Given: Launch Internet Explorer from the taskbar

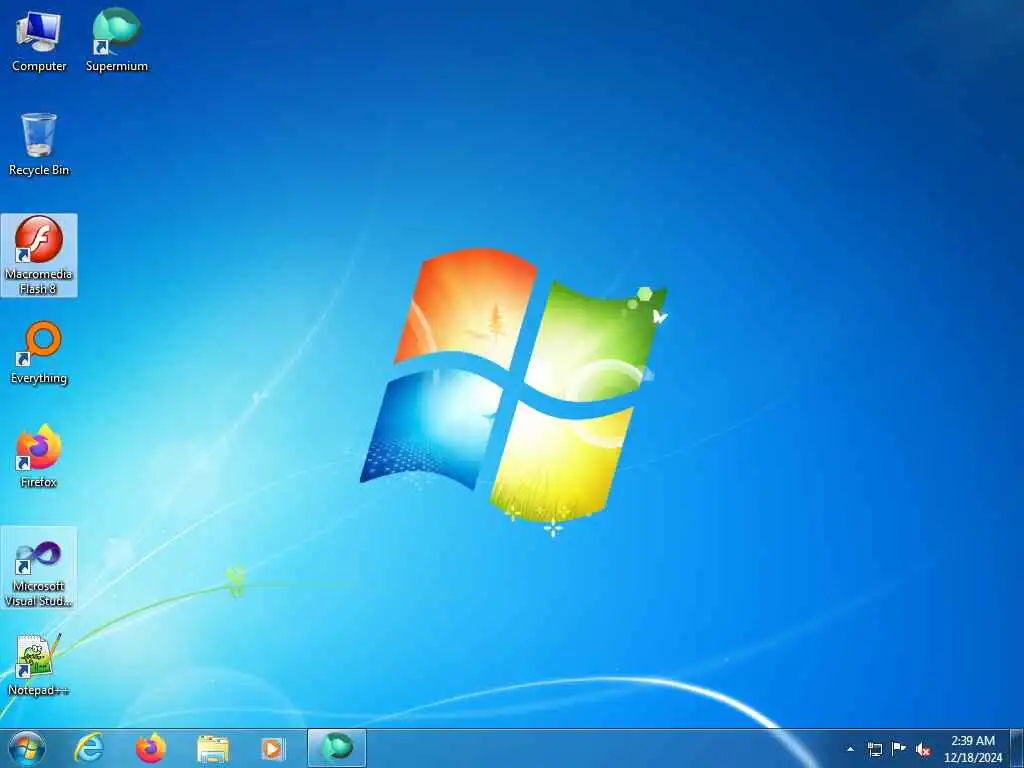Looking at the screenshot, I should (x=89, y=748).
